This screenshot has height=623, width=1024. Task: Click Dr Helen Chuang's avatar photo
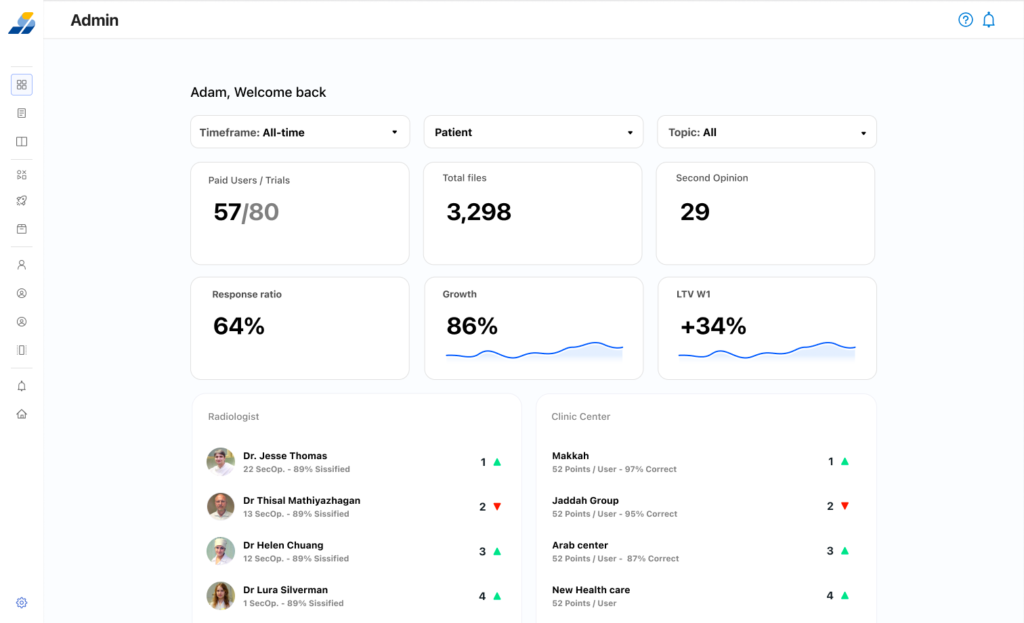pyautogui.click(x=221, y=551)
